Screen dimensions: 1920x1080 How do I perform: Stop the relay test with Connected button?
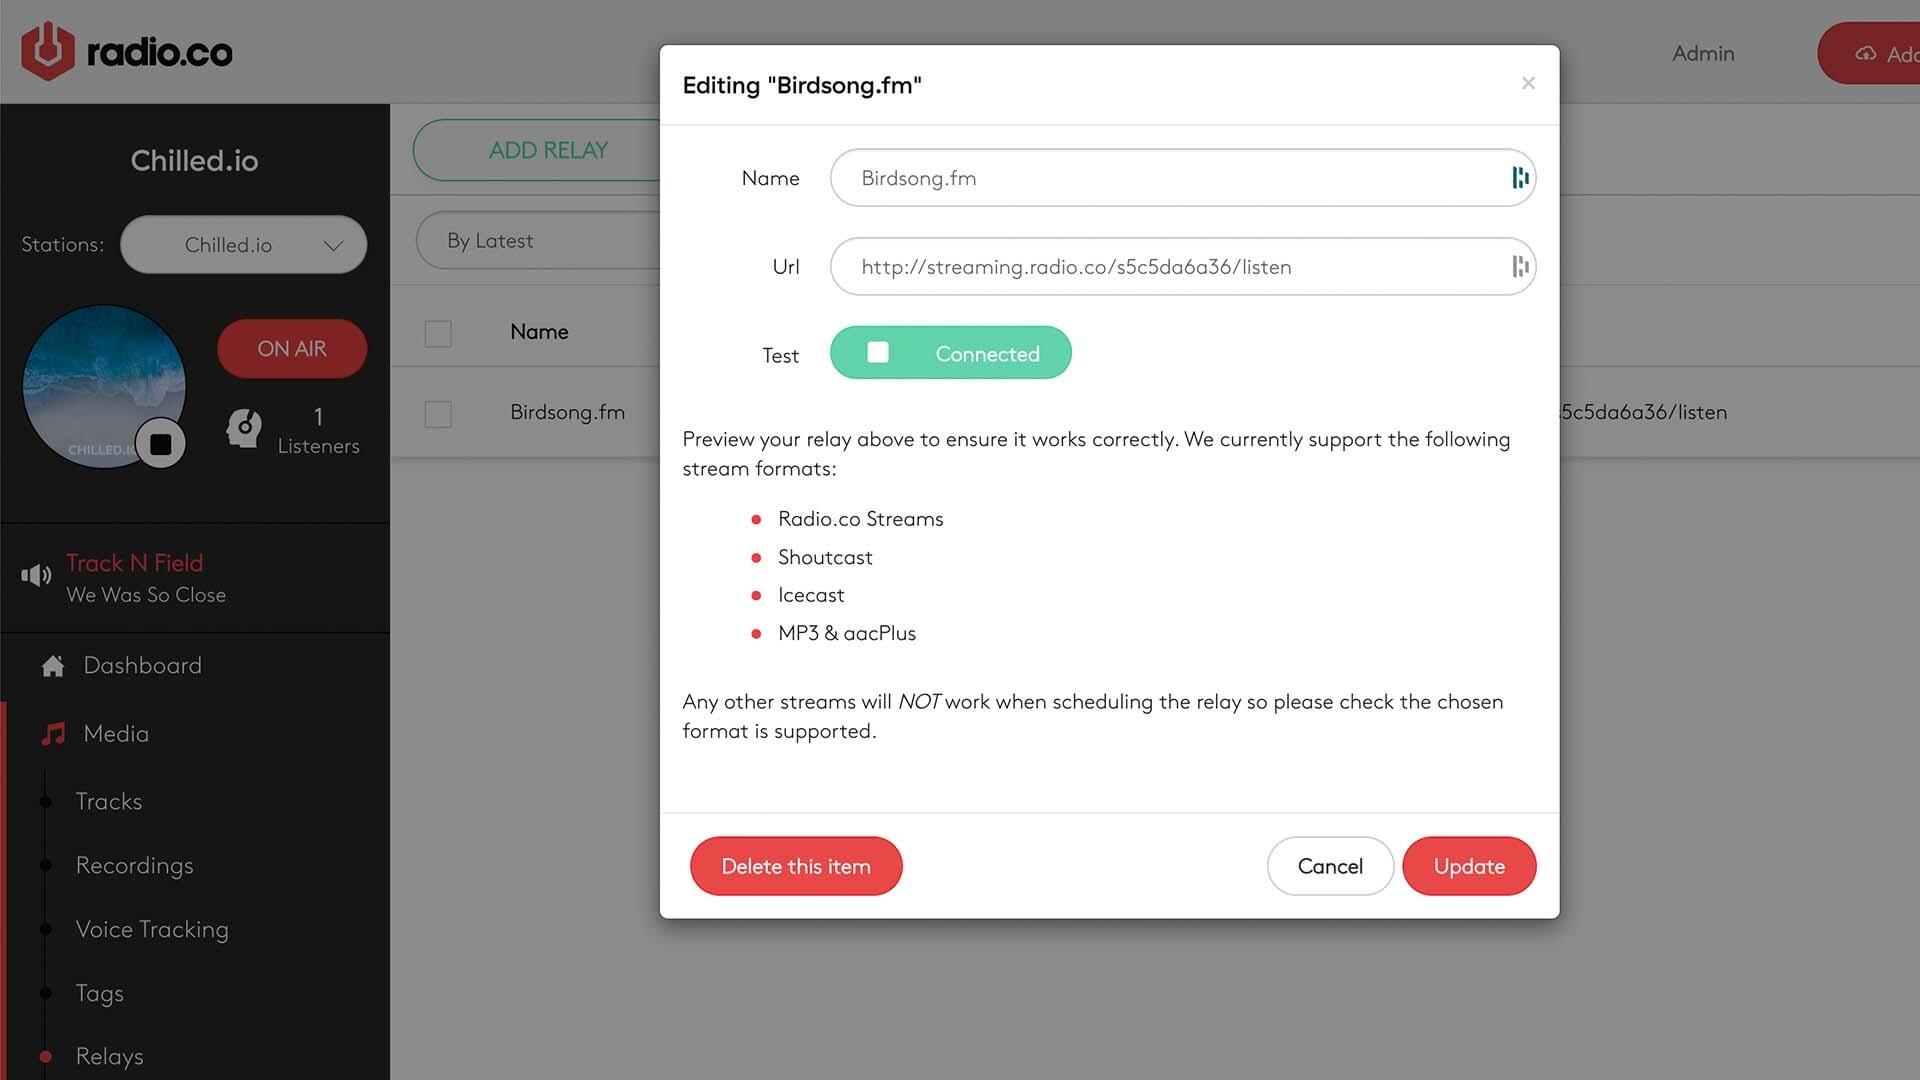(x=950, y=353)
